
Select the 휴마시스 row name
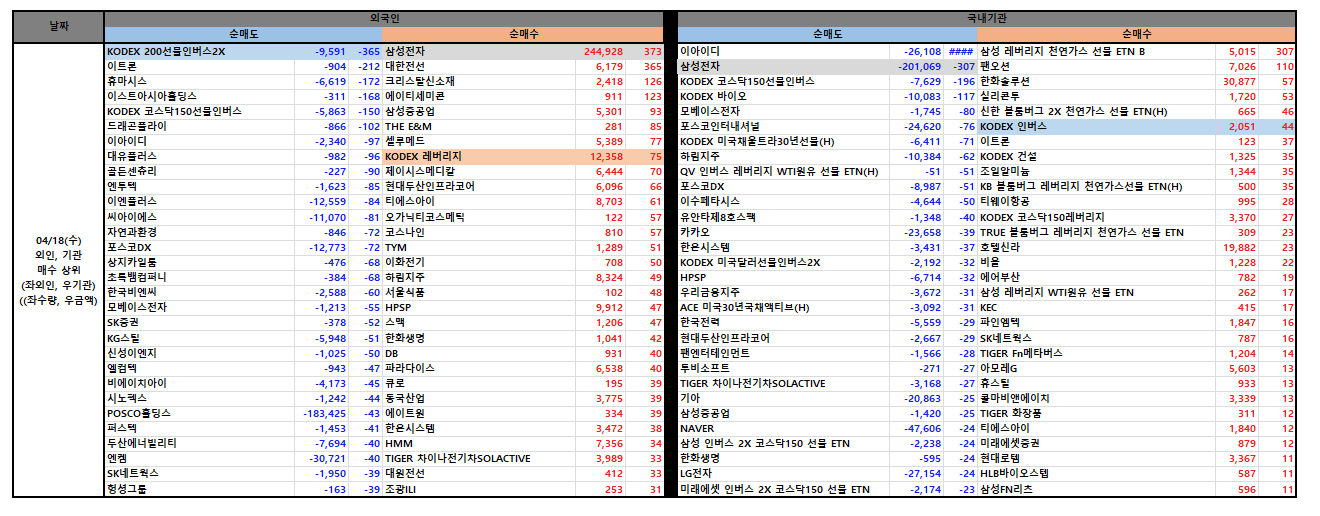[x=199, y=81]
